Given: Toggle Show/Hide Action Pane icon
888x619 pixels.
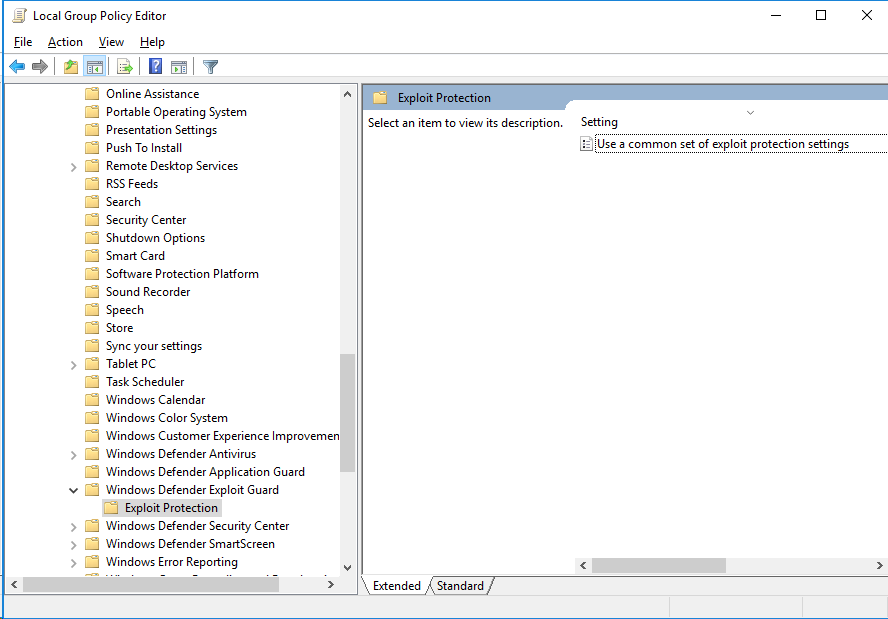Looking at the screenshot, I should coord(179,67).
